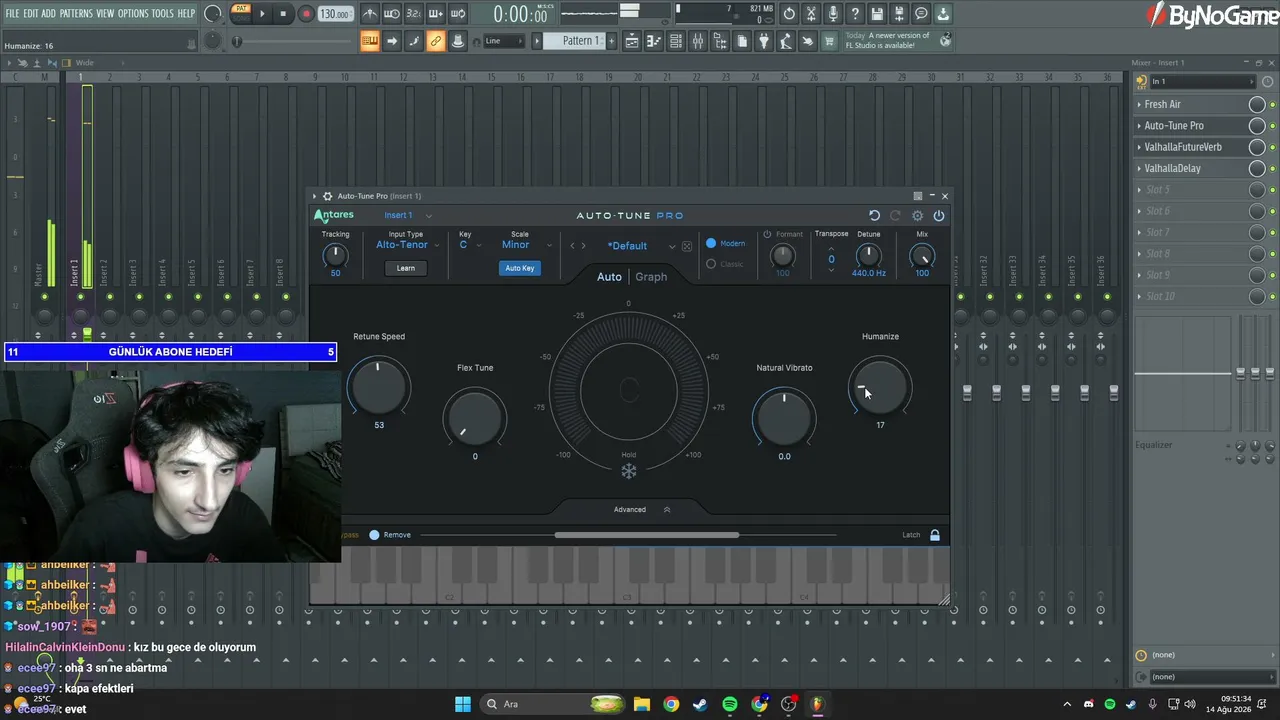Open File Explorer from the taskbar
Image resolution: width=1280 pixels, height=720 pixels.
click(x=642, y=704)
